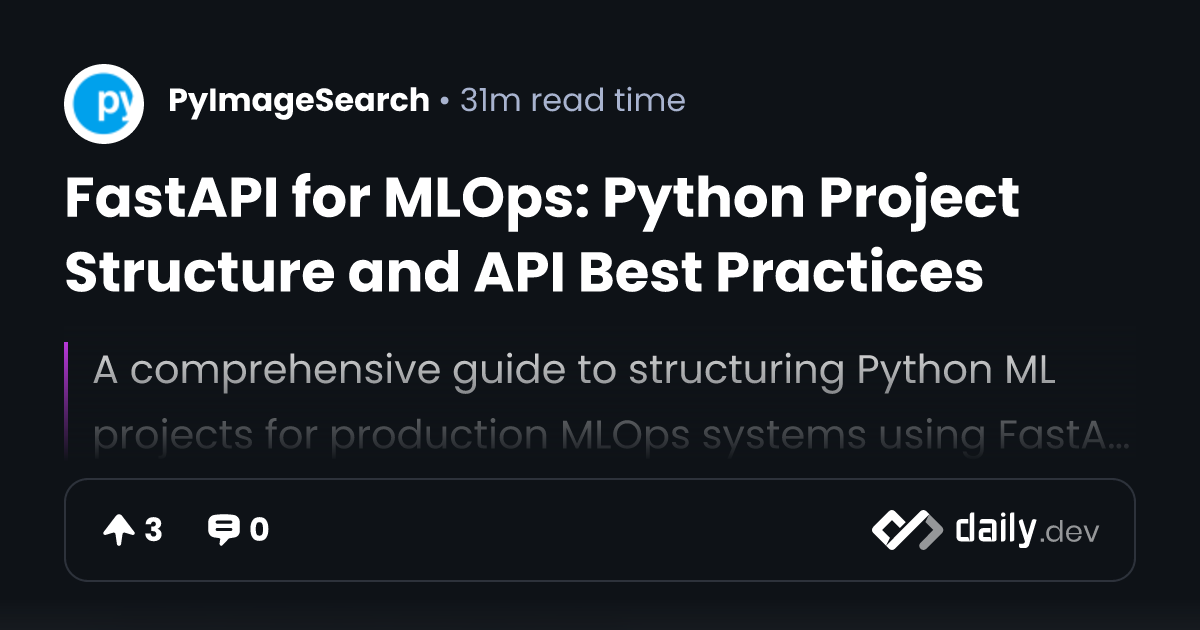Upvote the post with the arrow icon
Image resolution: width=1200 pixels, height=630 pixels.
click(119, 530)
